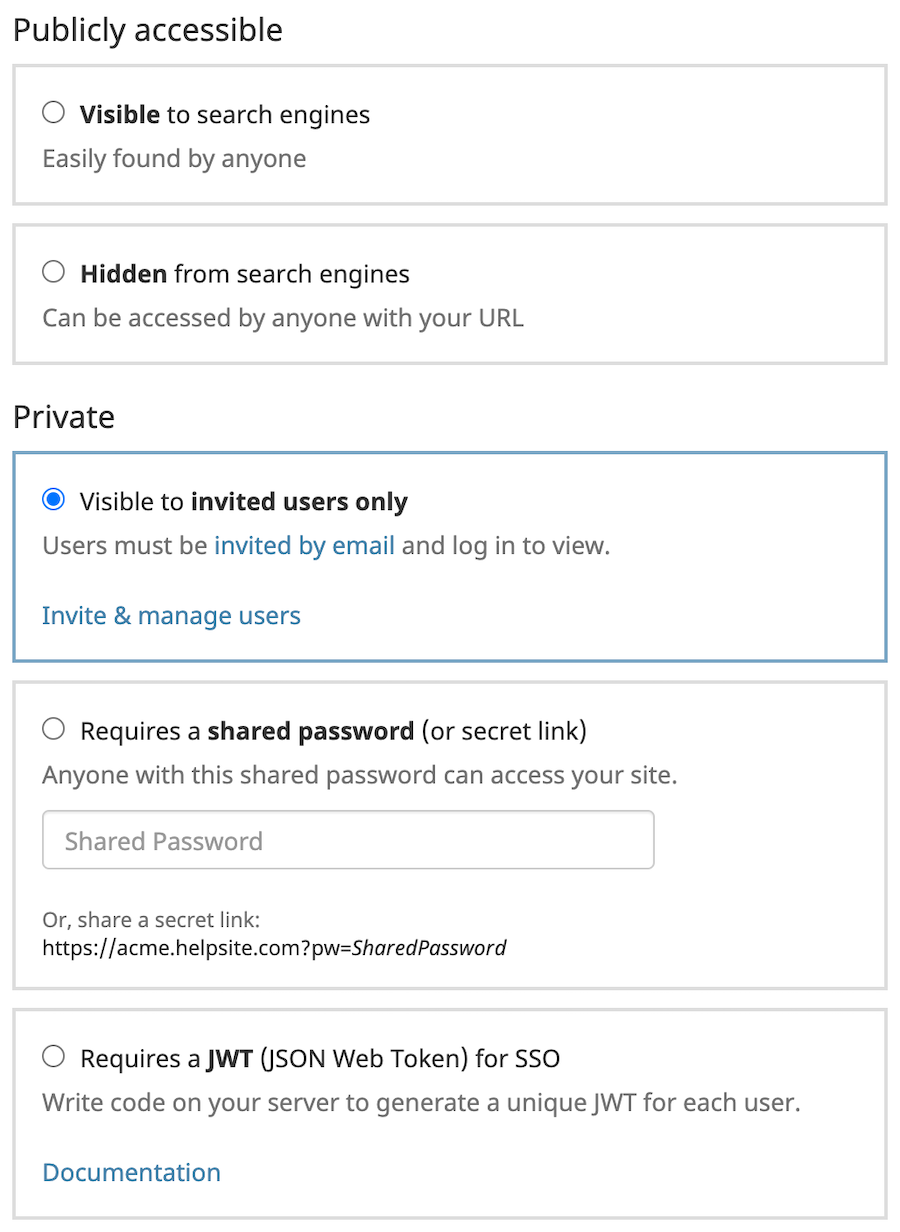
Task: Select the Visible to search engines radio button
Action: click(53, 113)
